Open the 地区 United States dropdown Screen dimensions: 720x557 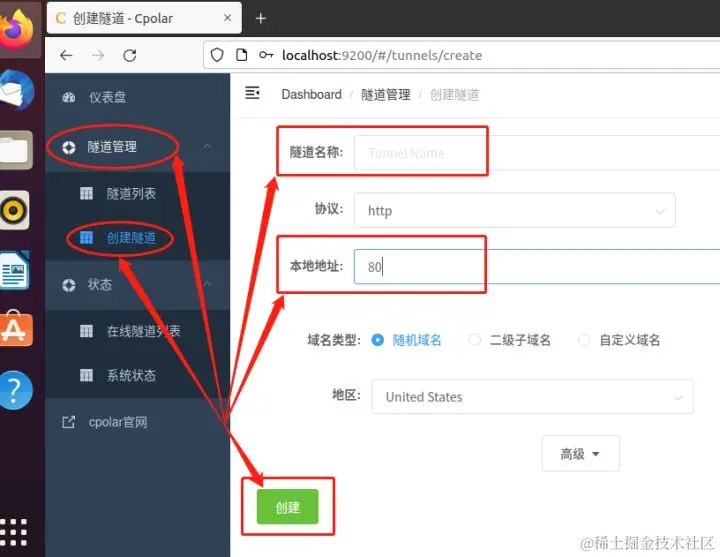click(x=532, y=397)
